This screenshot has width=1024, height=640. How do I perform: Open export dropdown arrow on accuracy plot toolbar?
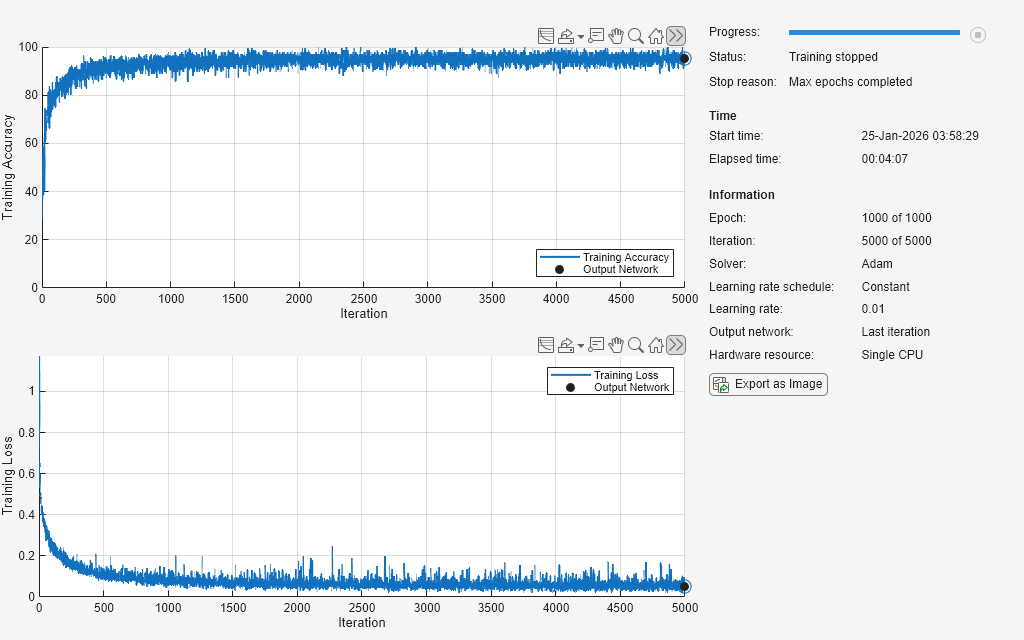(x=580, y=37)
